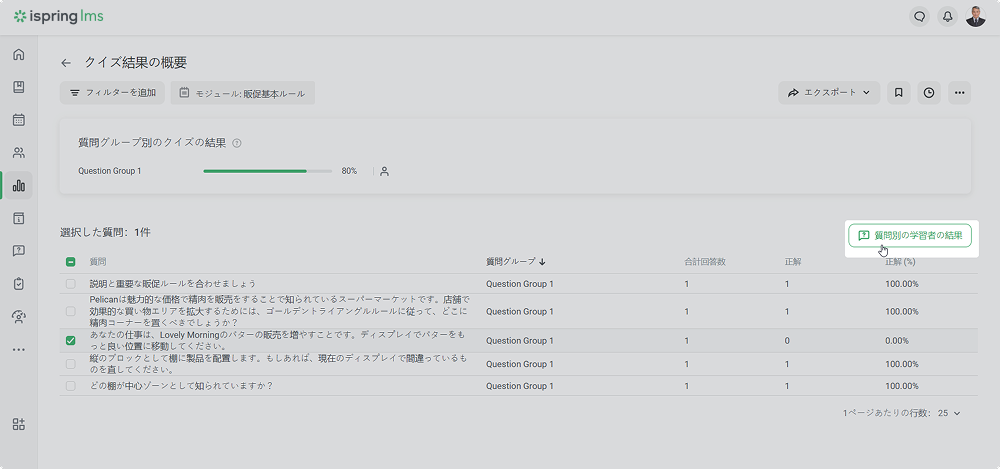Open the Users icon in sidebar

[18, 153]
